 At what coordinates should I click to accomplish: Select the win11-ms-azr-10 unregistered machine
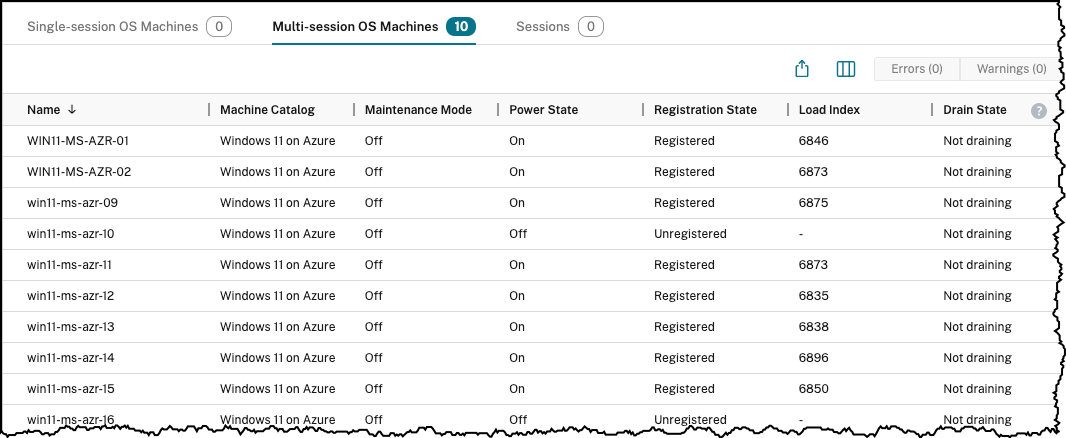[x=71, y=234]
